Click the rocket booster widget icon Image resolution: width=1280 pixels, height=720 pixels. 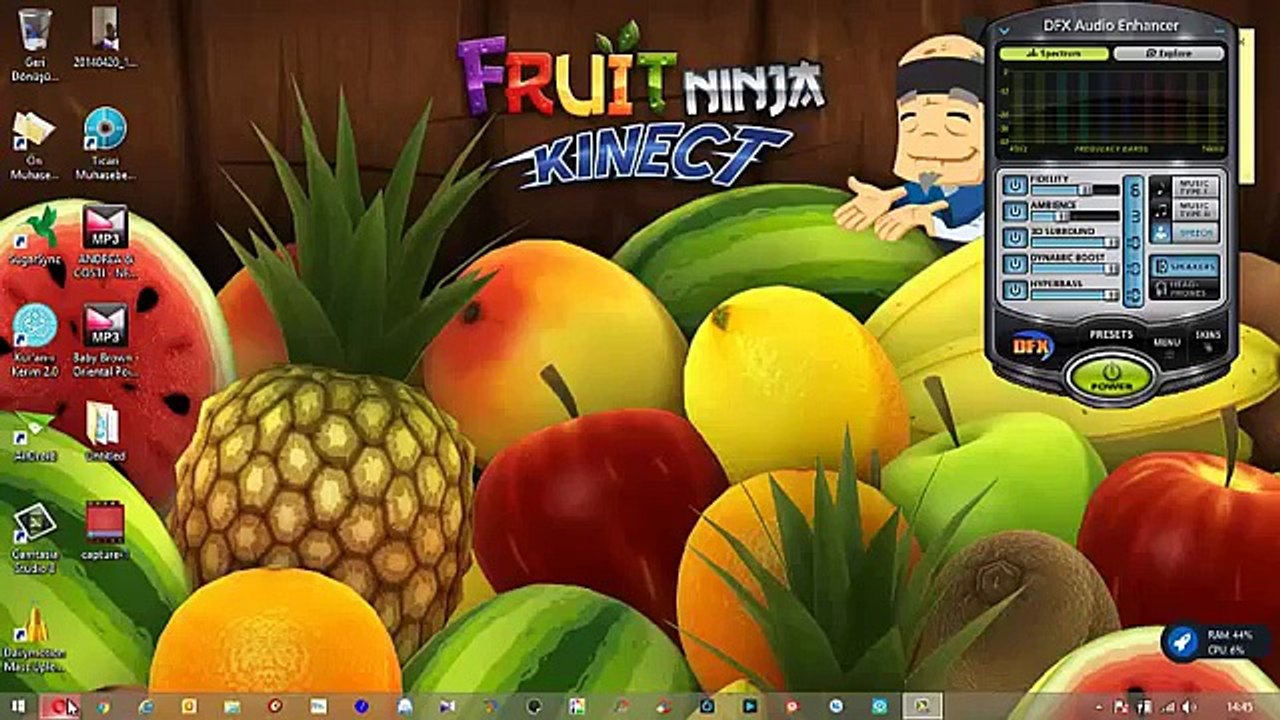coord(1182,642)
